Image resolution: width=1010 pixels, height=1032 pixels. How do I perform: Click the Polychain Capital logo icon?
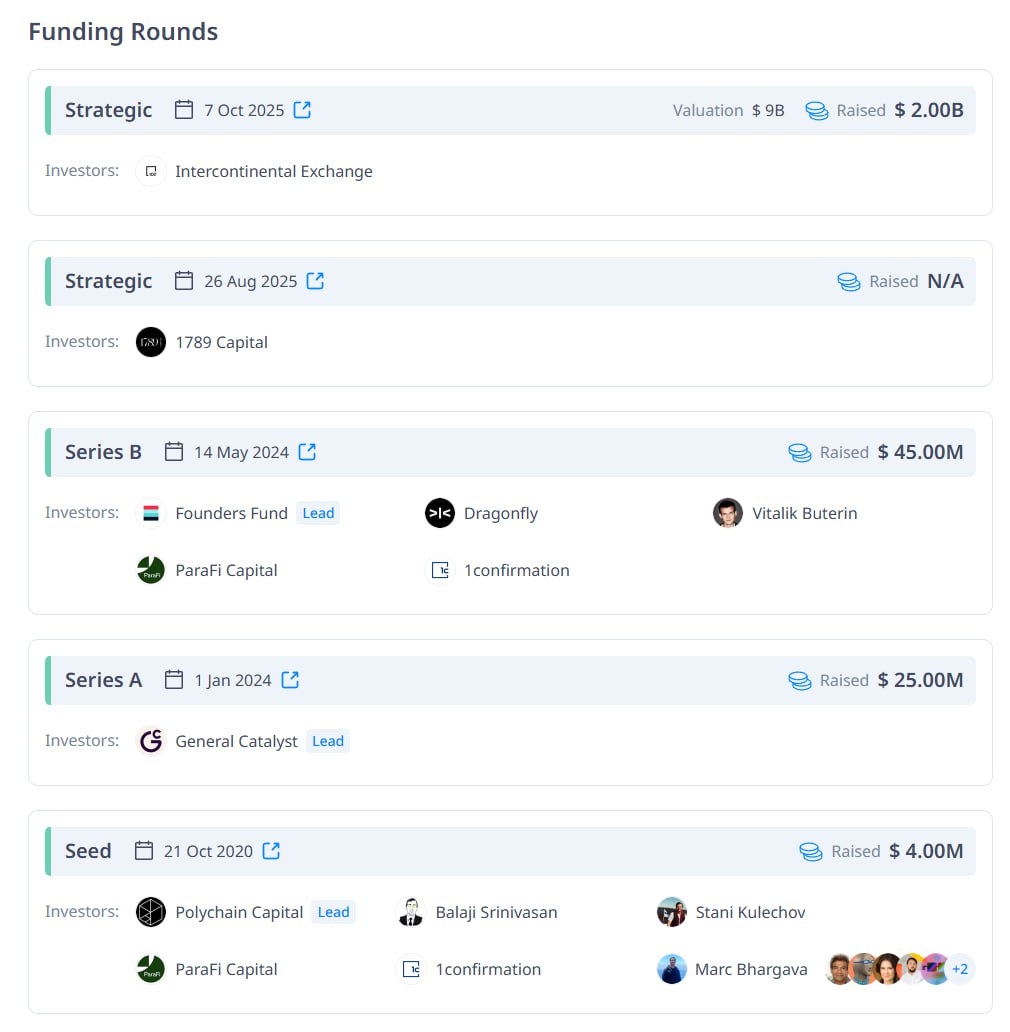pyautogui.click(x=151, y=912)
